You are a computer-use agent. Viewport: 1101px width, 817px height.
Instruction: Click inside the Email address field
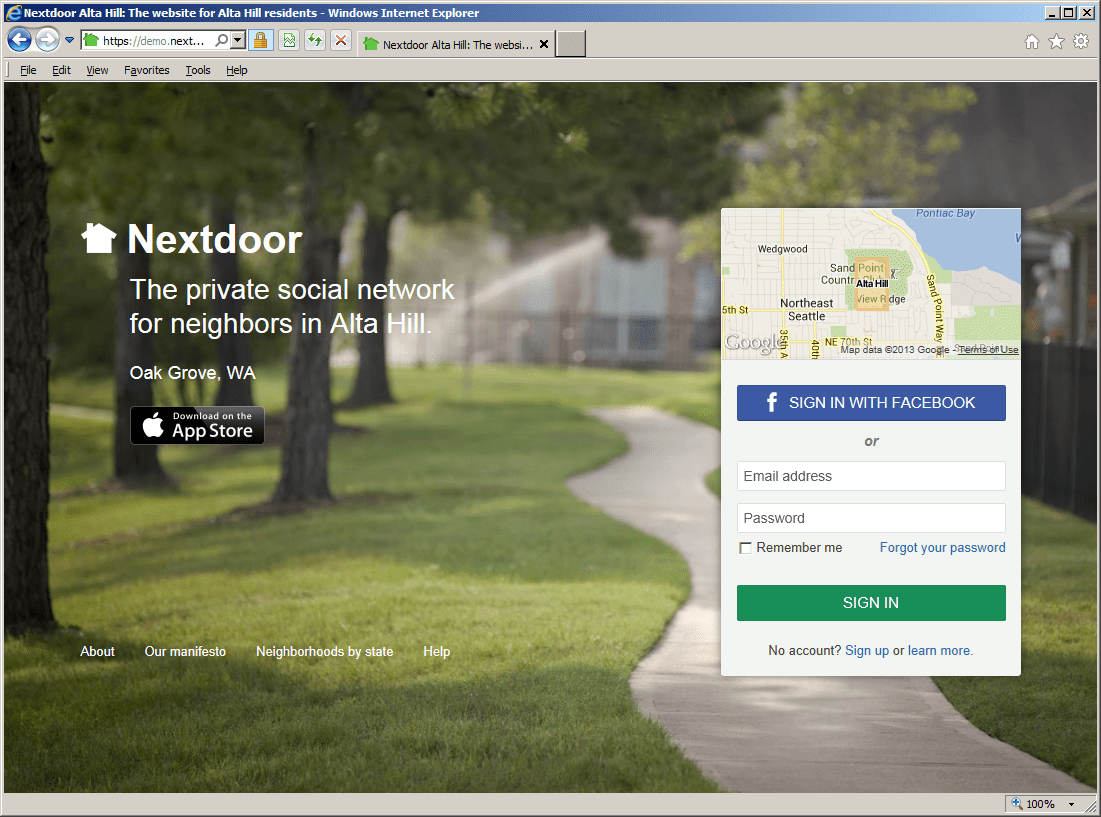[x=870, y=476]
